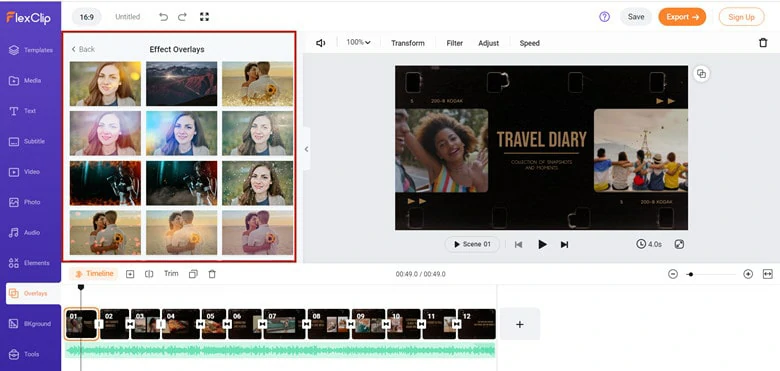
Task: Skip to the previous scene
Action: [518, 244]
